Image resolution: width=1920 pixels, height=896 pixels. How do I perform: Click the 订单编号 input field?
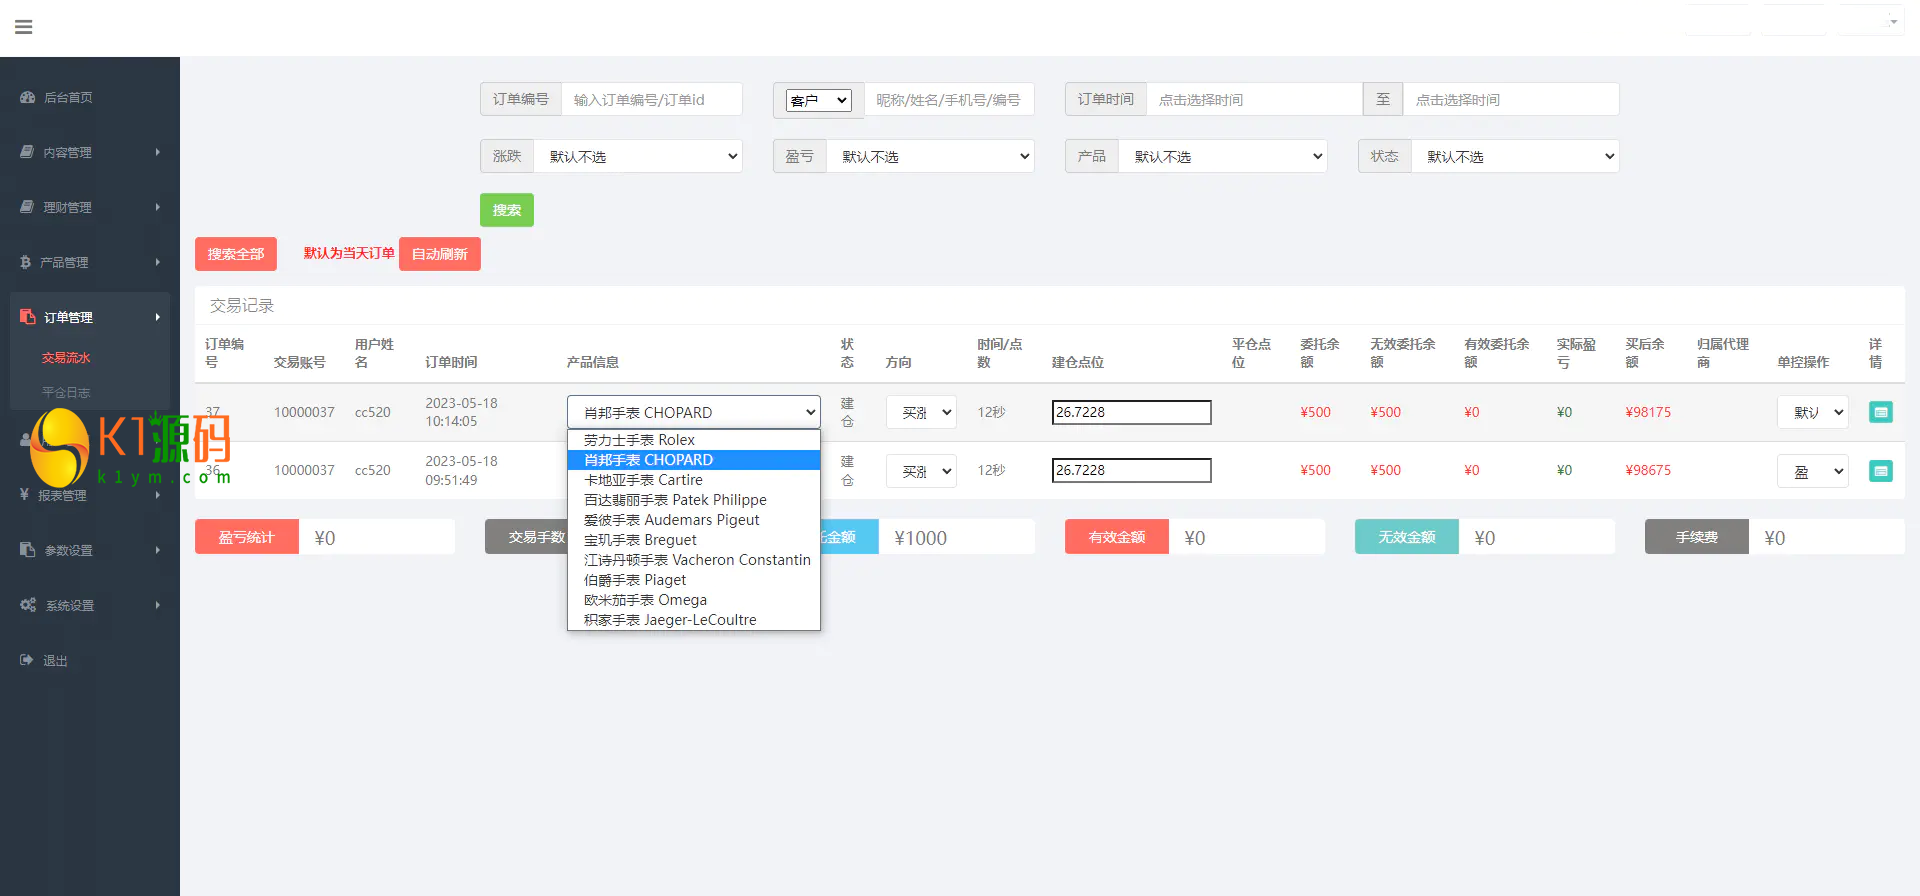coord(651,100)
